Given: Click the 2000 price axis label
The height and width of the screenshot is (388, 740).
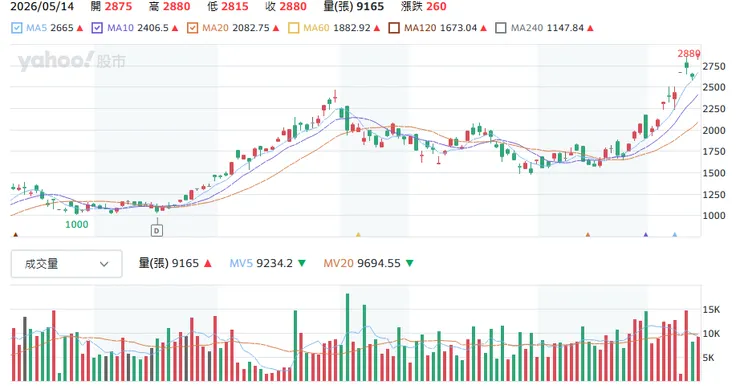Looking at the screenshot, I should pos(714,130).
